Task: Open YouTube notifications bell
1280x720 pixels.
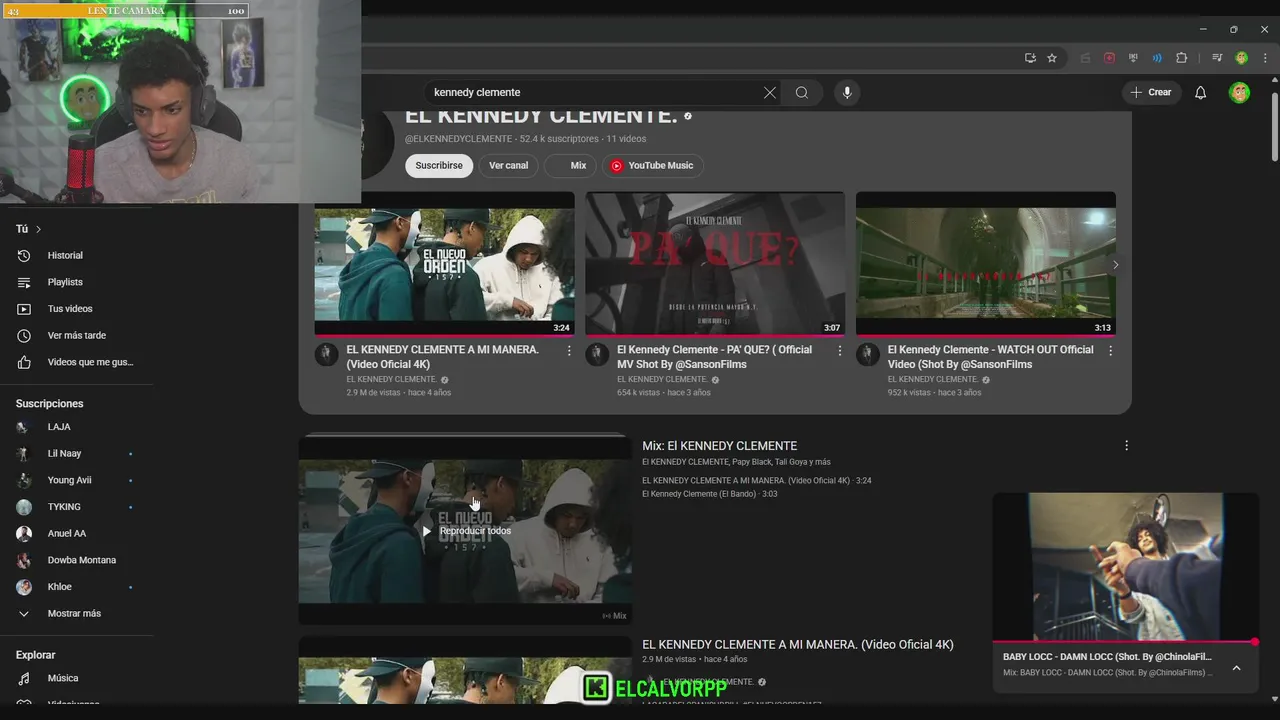Action: click(1200, 92)
